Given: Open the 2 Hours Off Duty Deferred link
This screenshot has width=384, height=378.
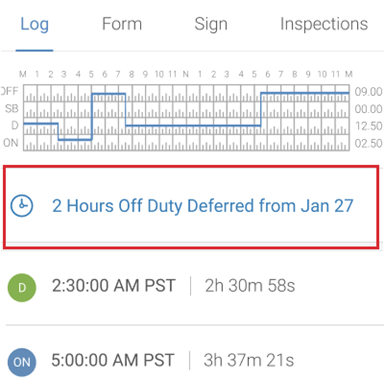Looking at the screenshot, I should tap(202, 206).
